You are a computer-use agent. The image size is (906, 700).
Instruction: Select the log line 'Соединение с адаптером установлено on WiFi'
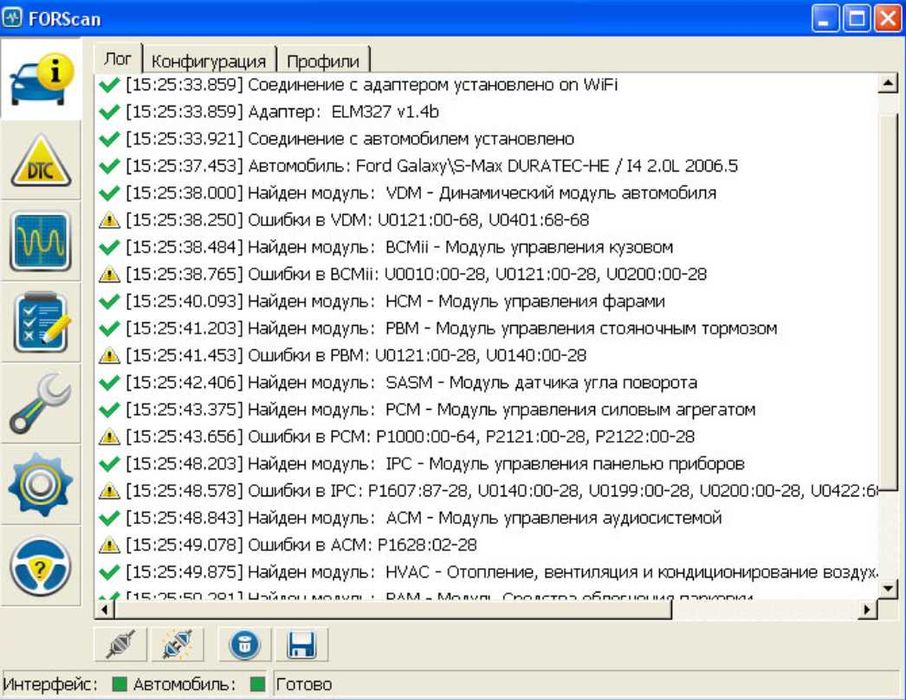coord(358,85)
